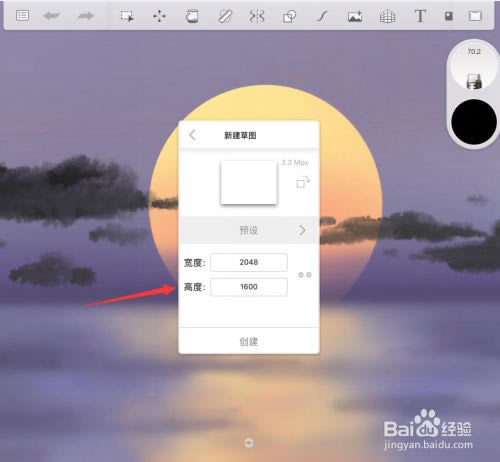This screenshot has height=462, width=500.
Task: Click the 高度 height field 1600
Action: pos(249,287)
